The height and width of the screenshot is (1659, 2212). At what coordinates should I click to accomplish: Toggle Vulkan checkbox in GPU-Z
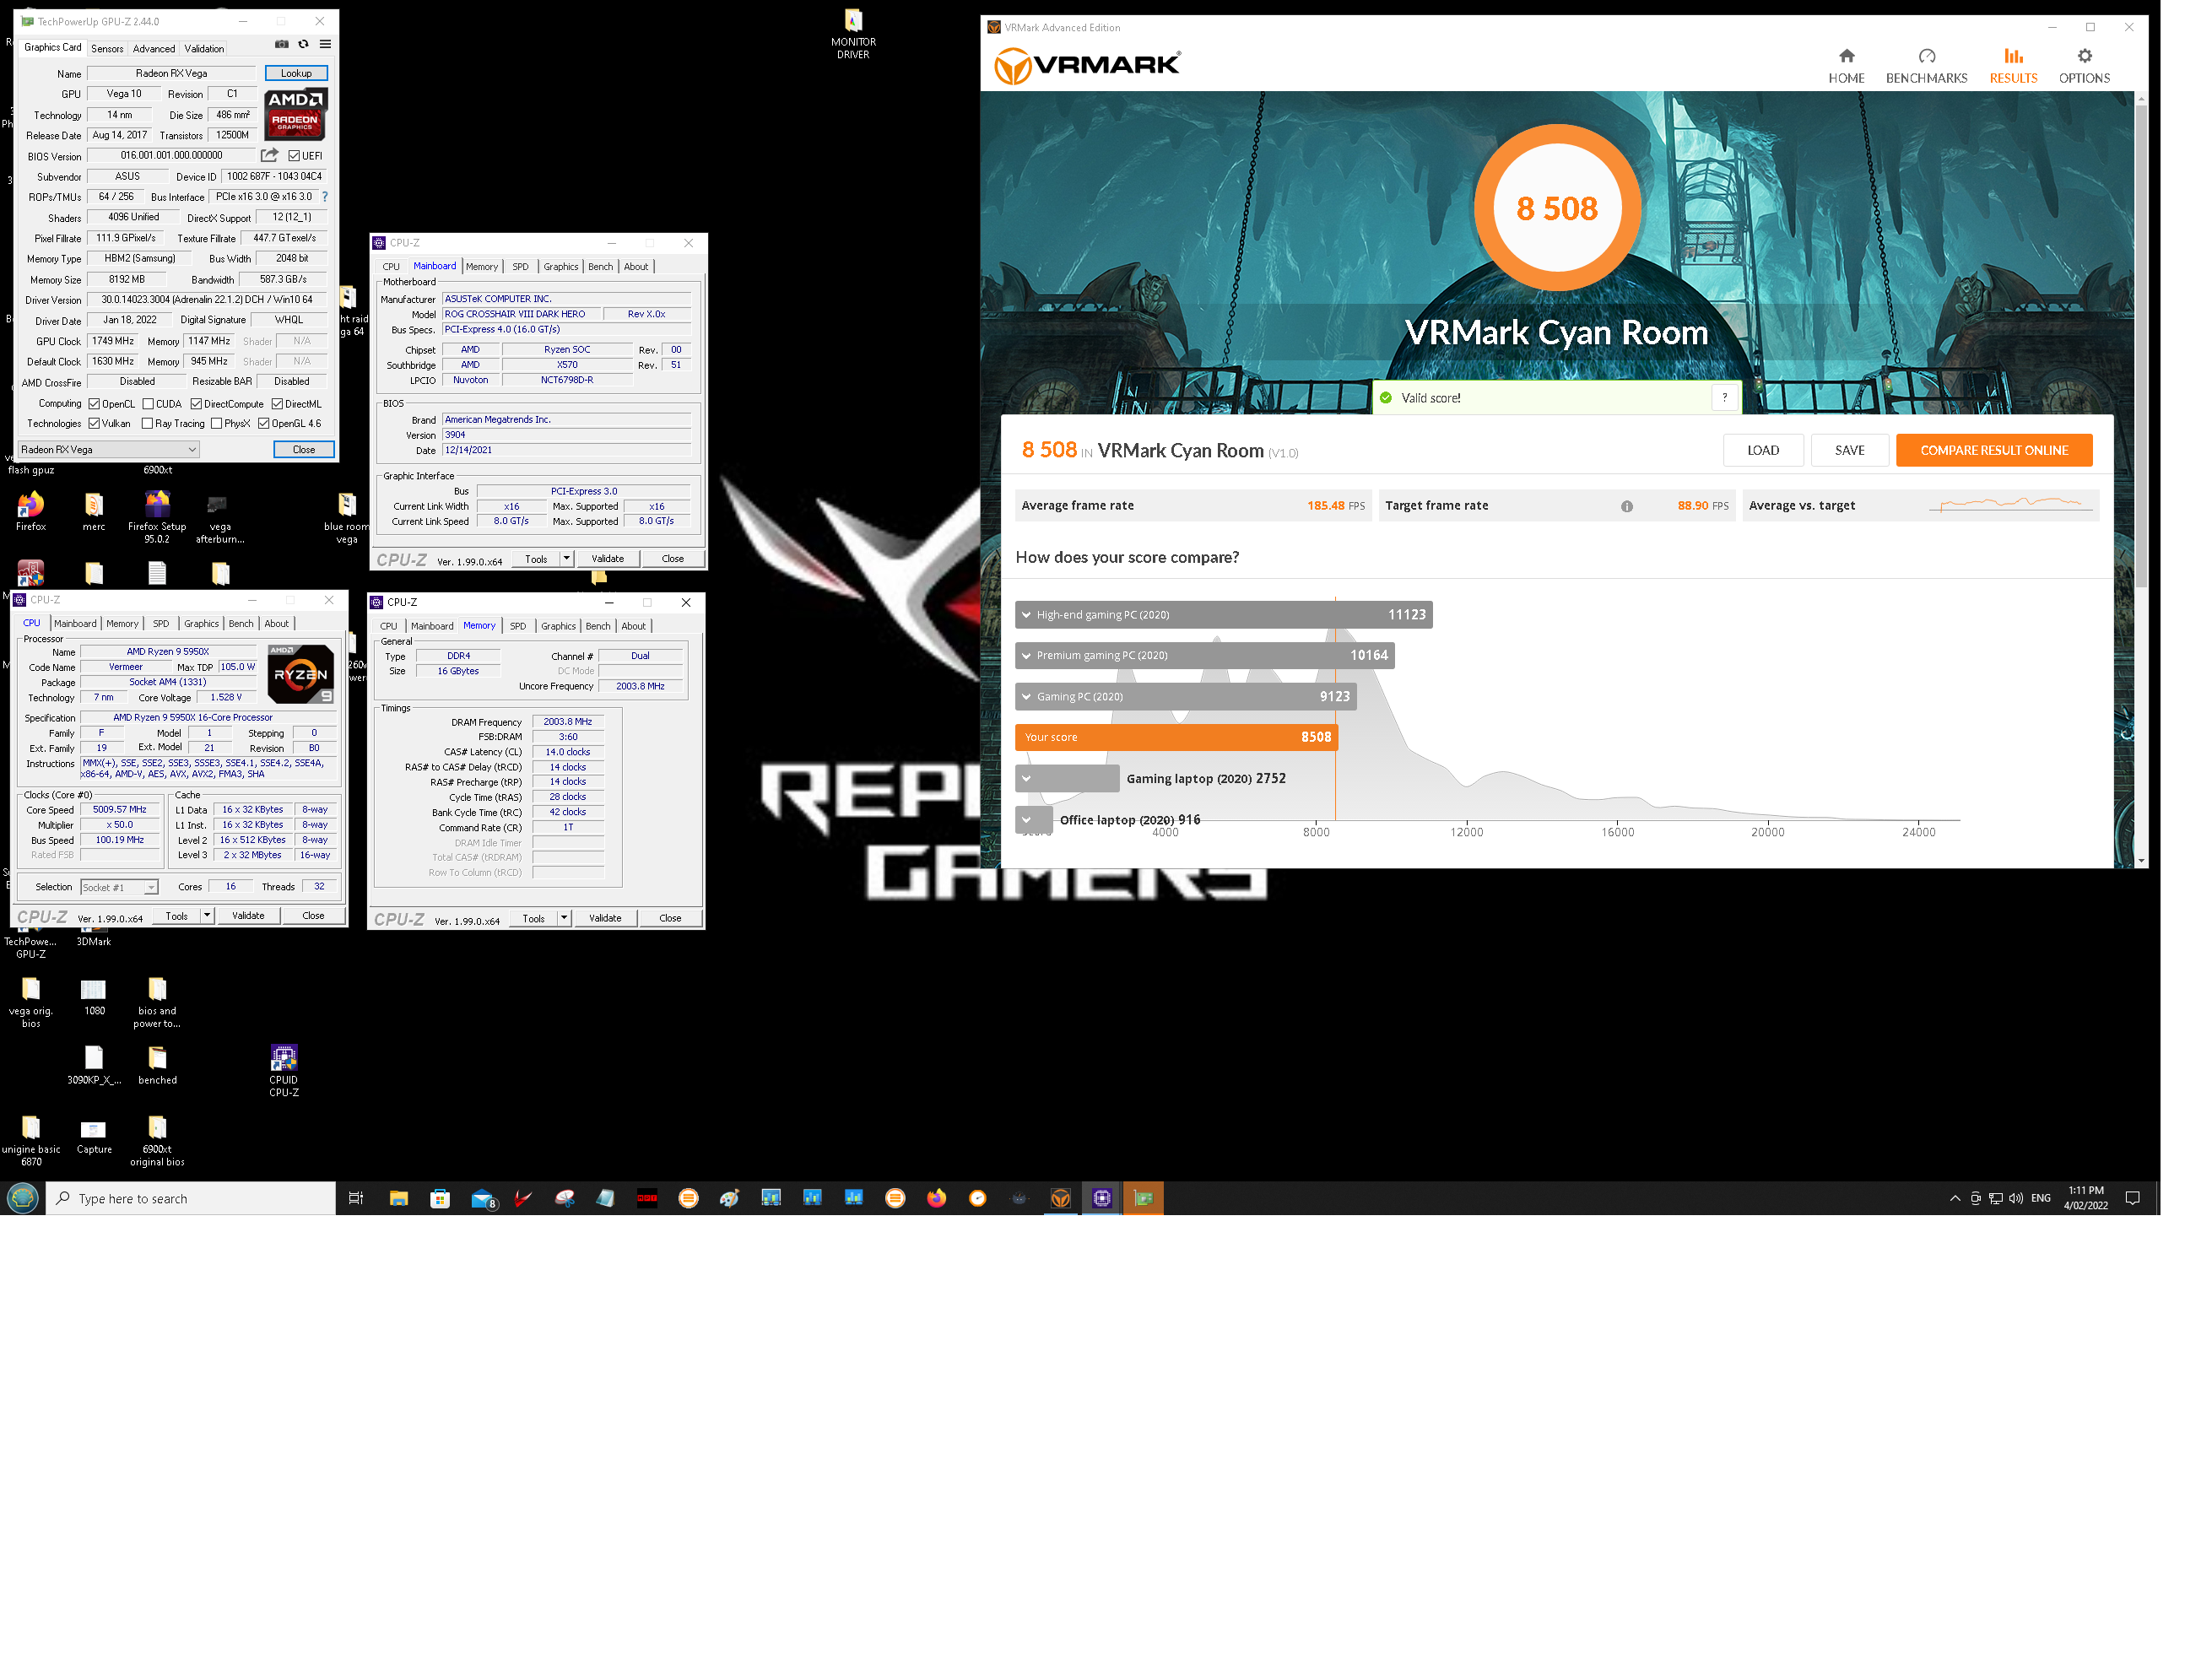[x=94, y=423]
